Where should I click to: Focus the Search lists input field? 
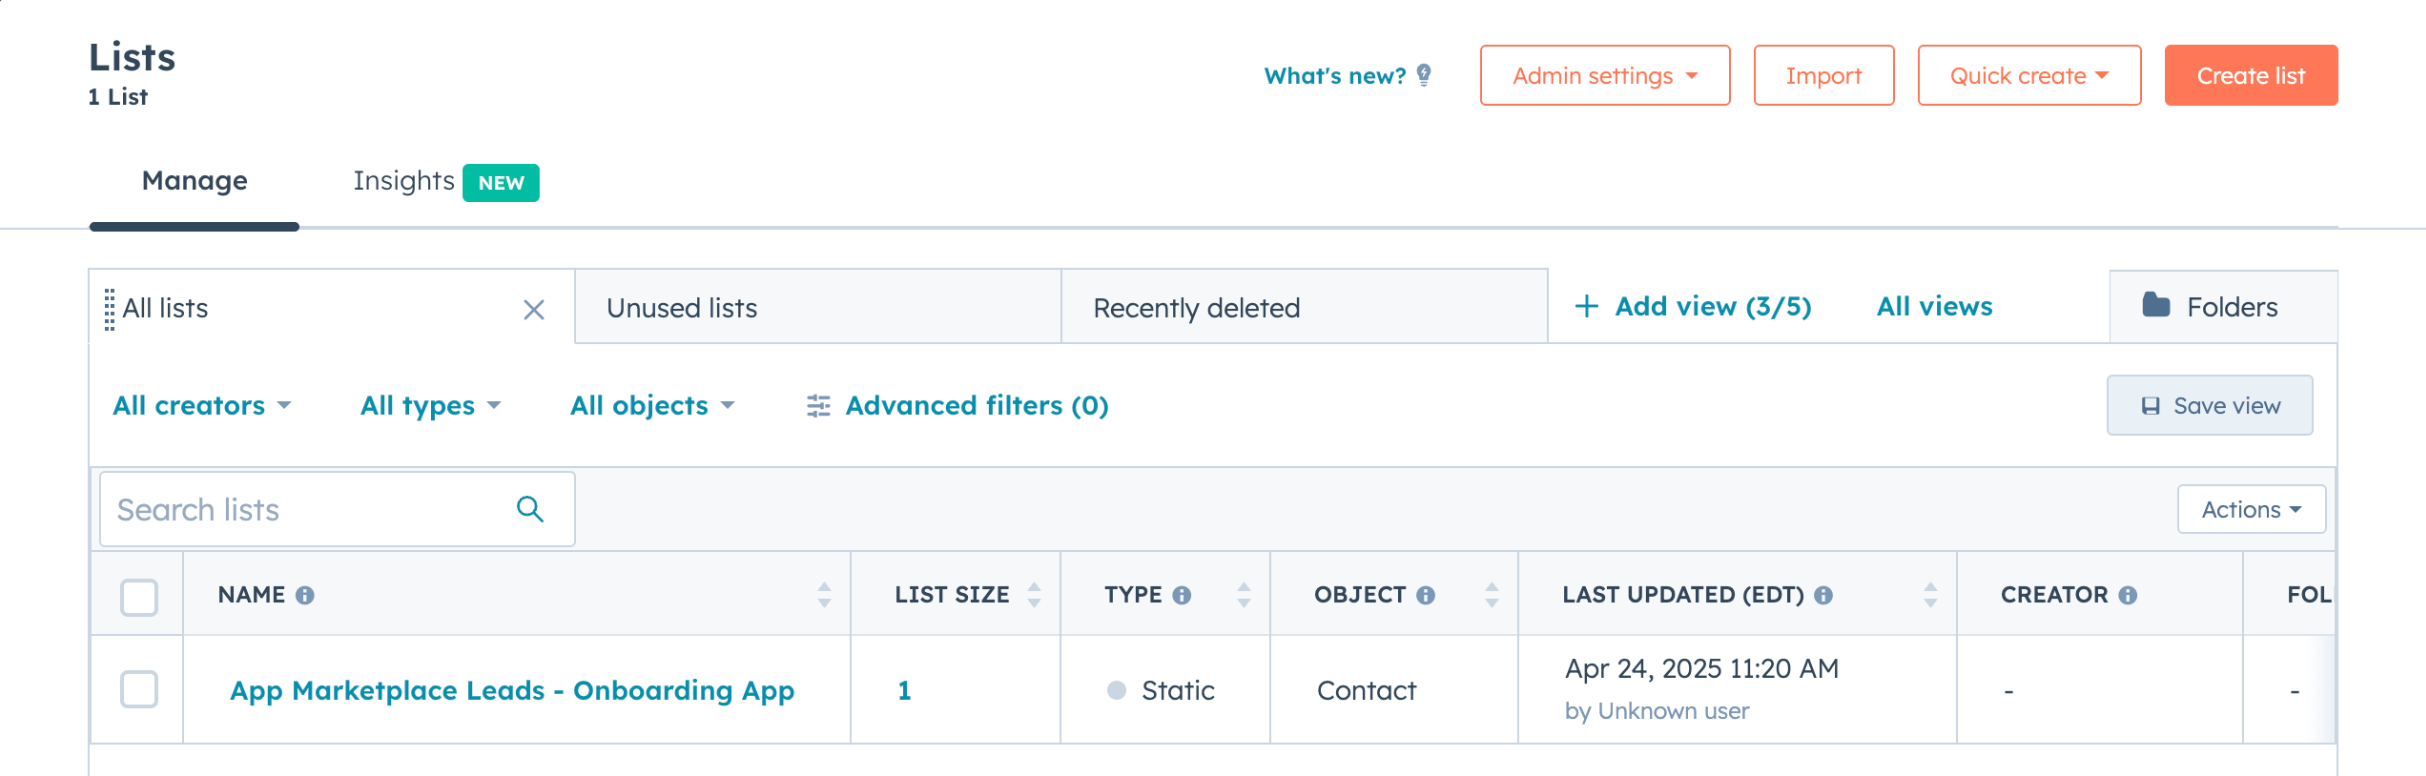tap(337, 509)
